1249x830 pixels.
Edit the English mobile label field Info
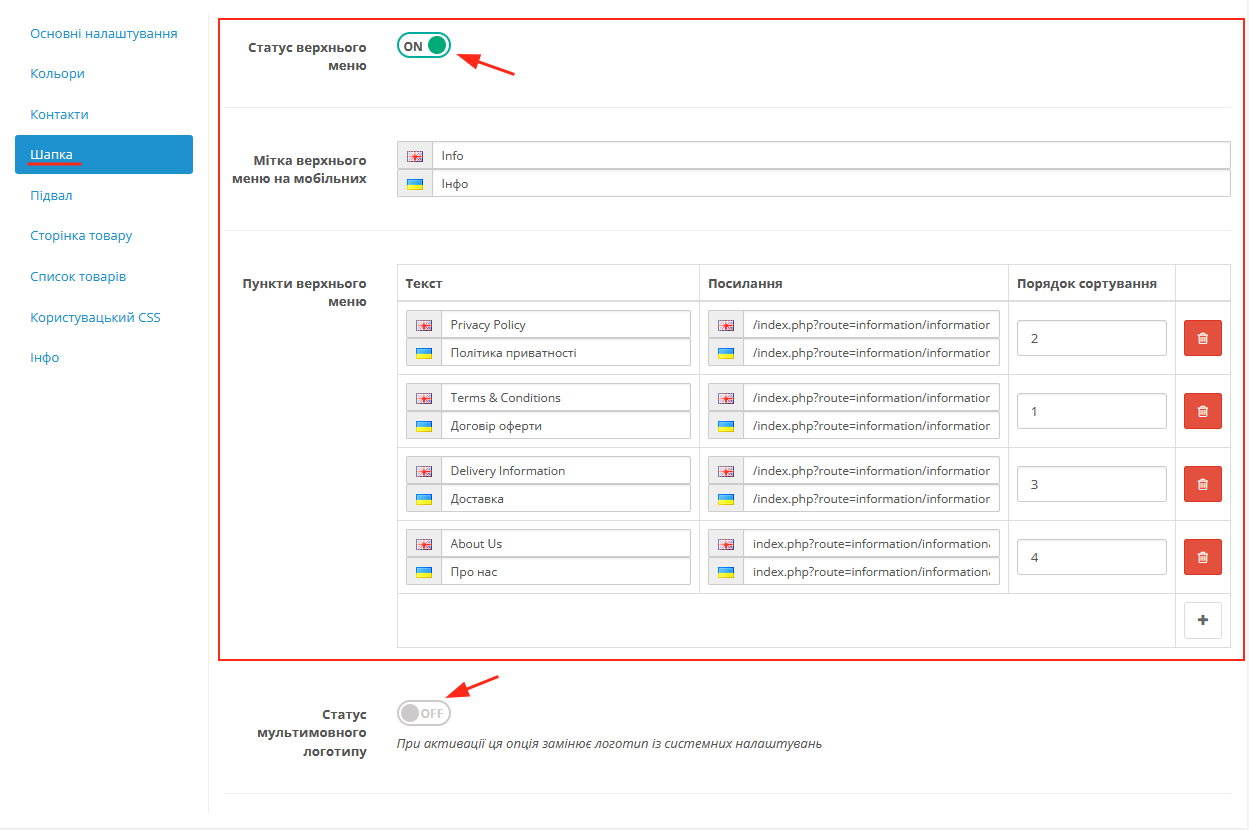(x=831, y=156)
